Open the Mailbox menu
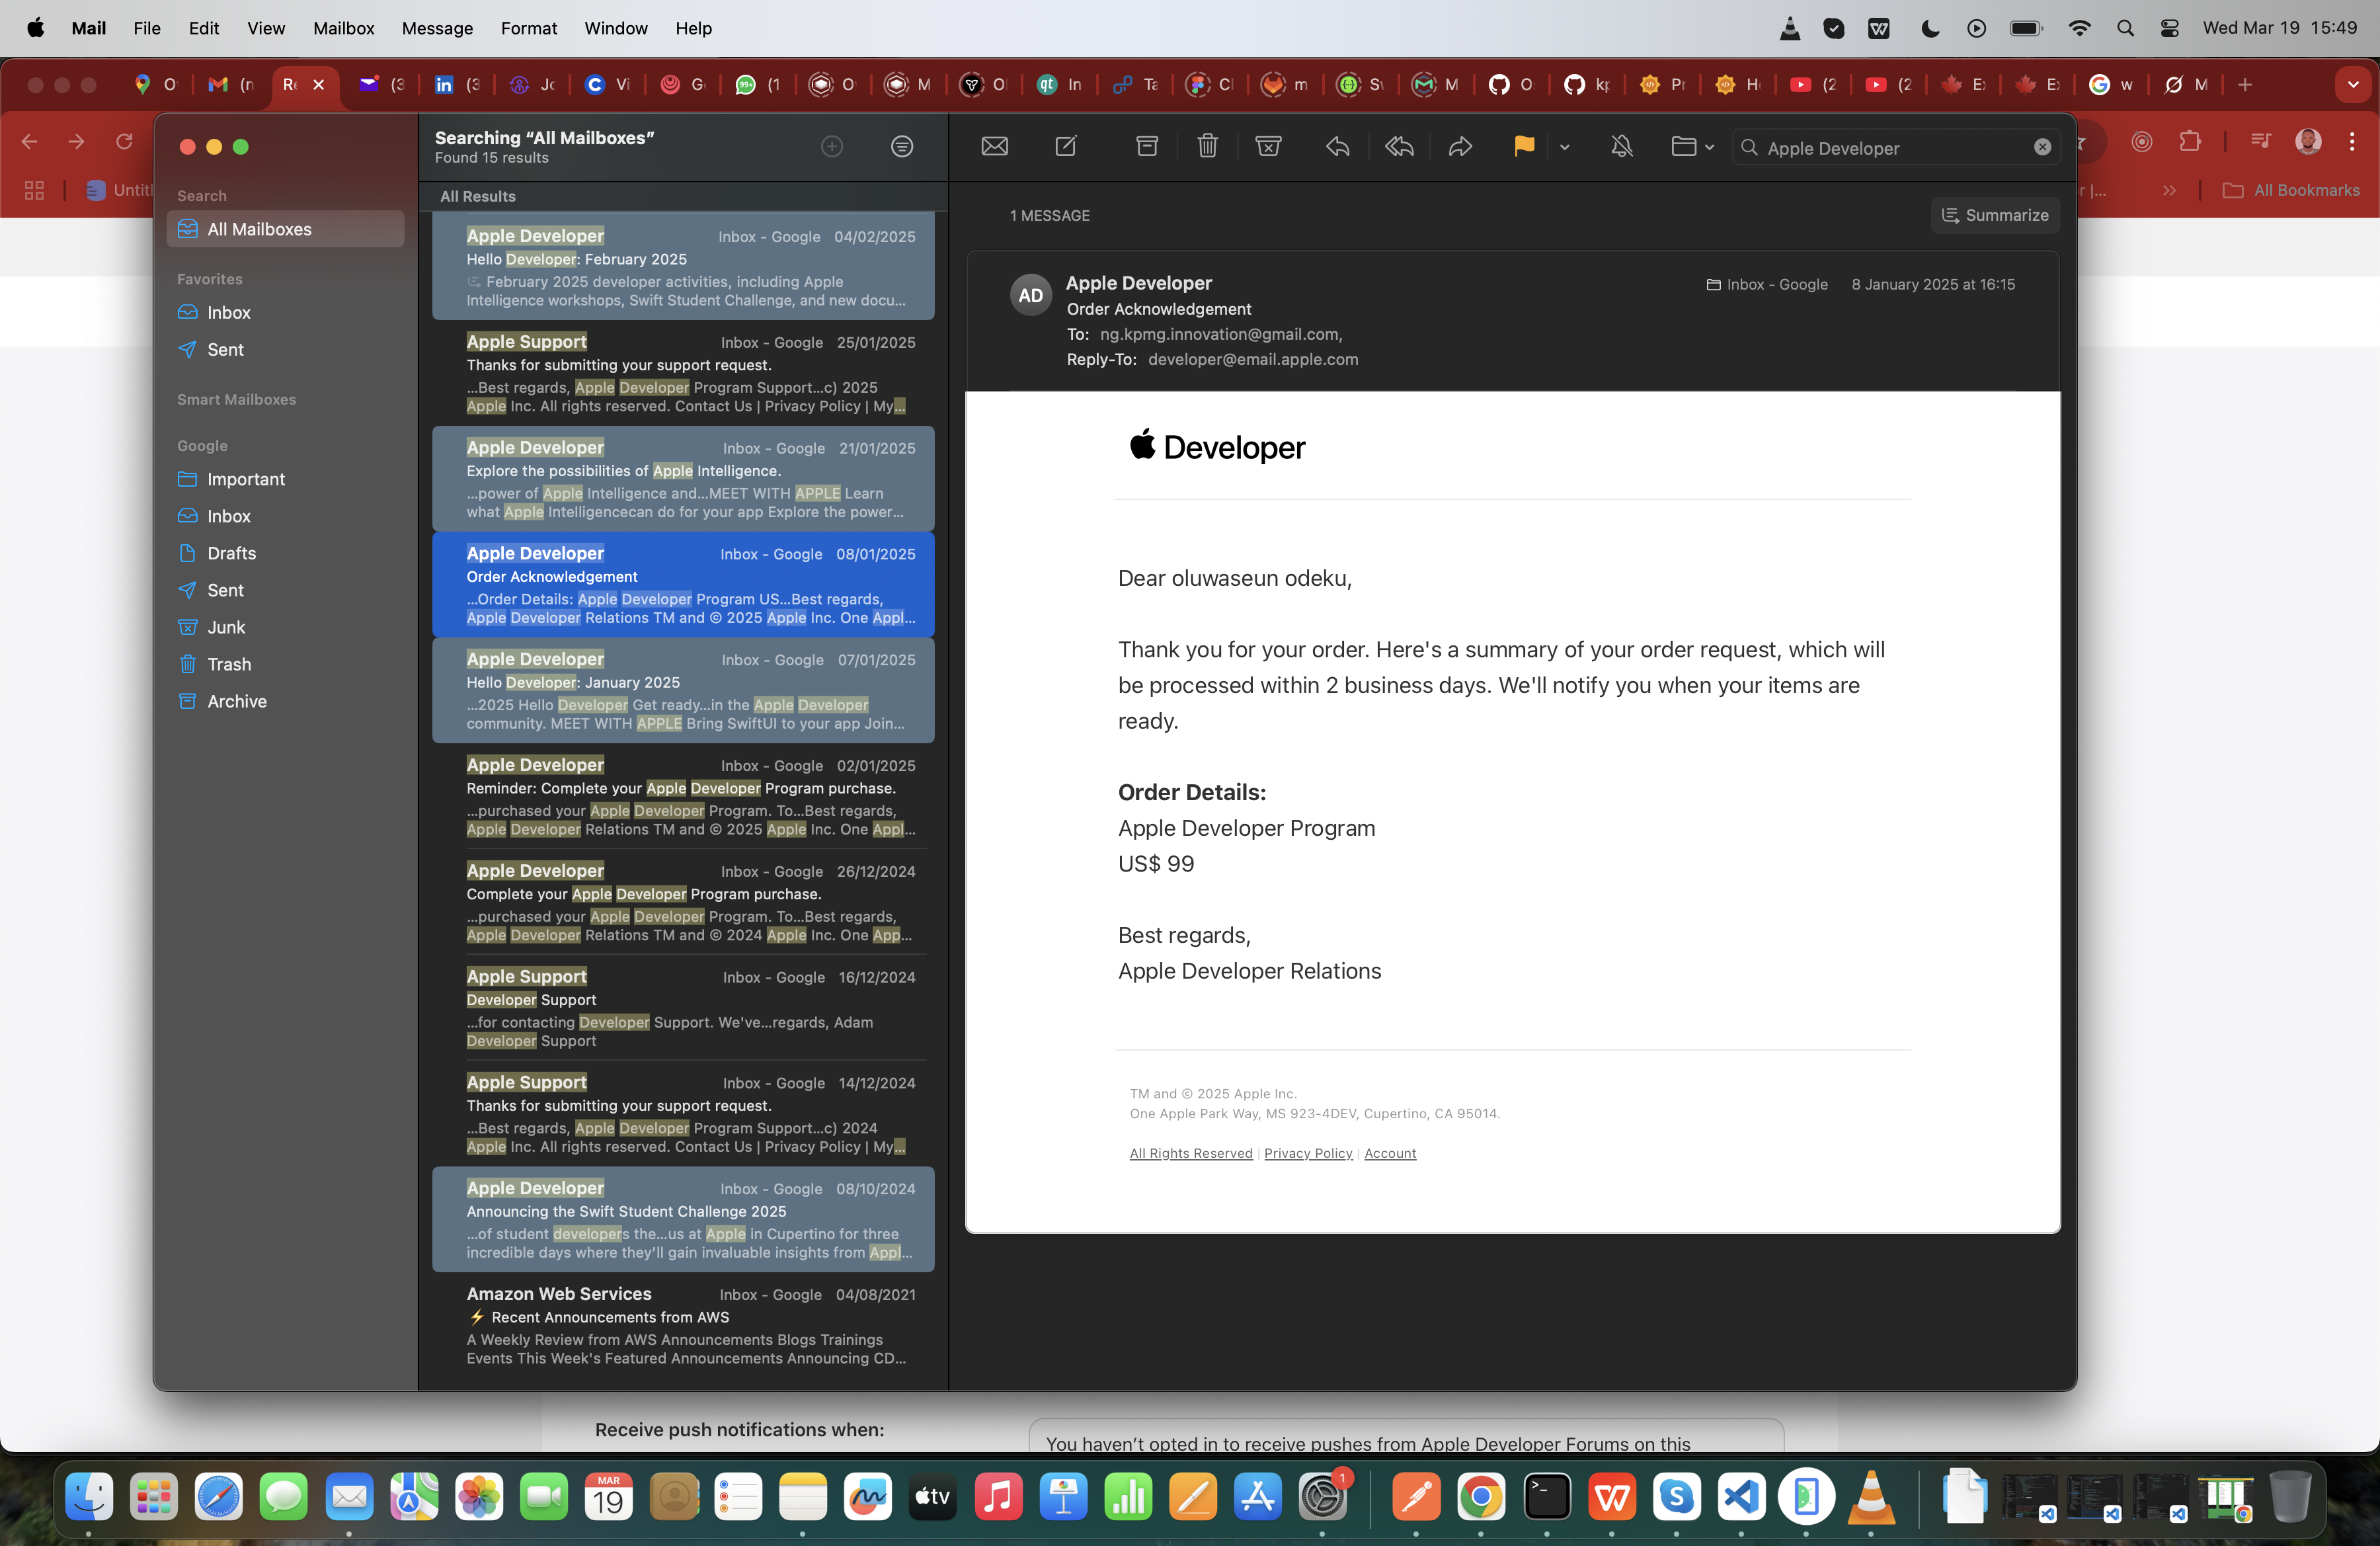Viewport: 2380px width, 1546px height. coord(343,28)
